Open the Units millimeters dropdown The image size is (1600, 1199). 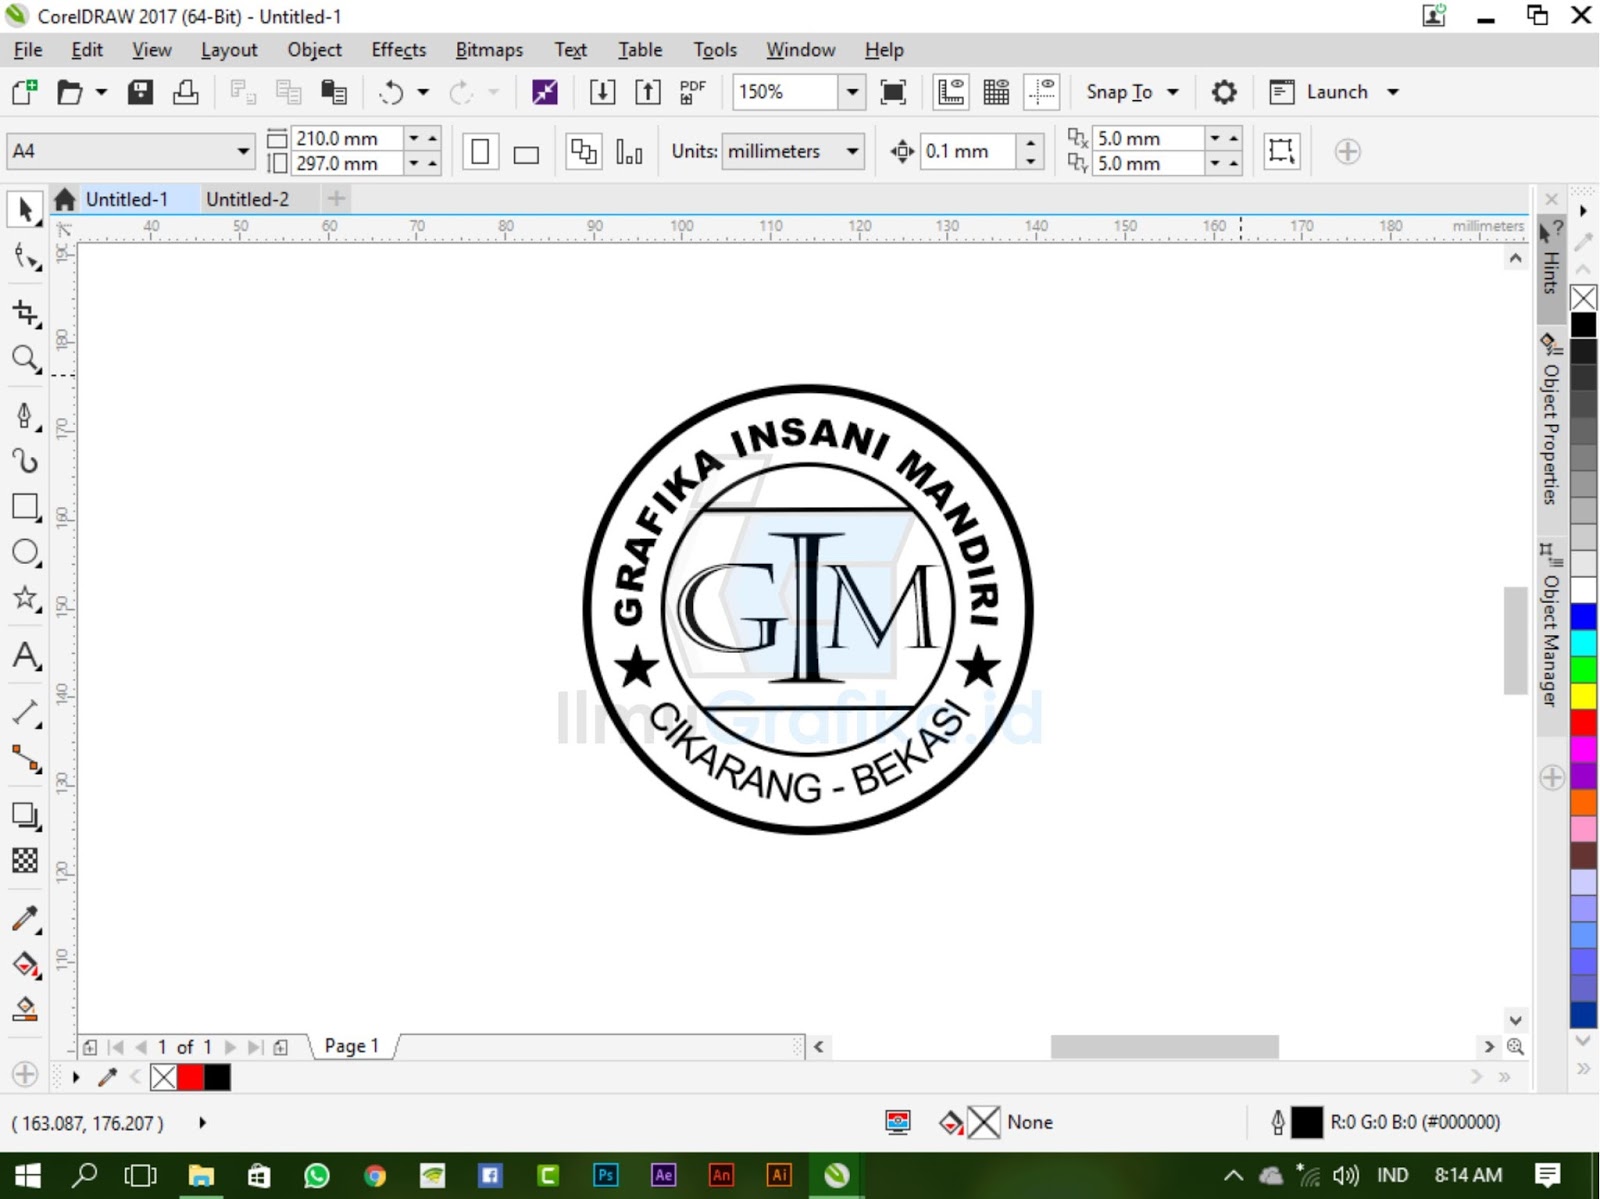850,152
